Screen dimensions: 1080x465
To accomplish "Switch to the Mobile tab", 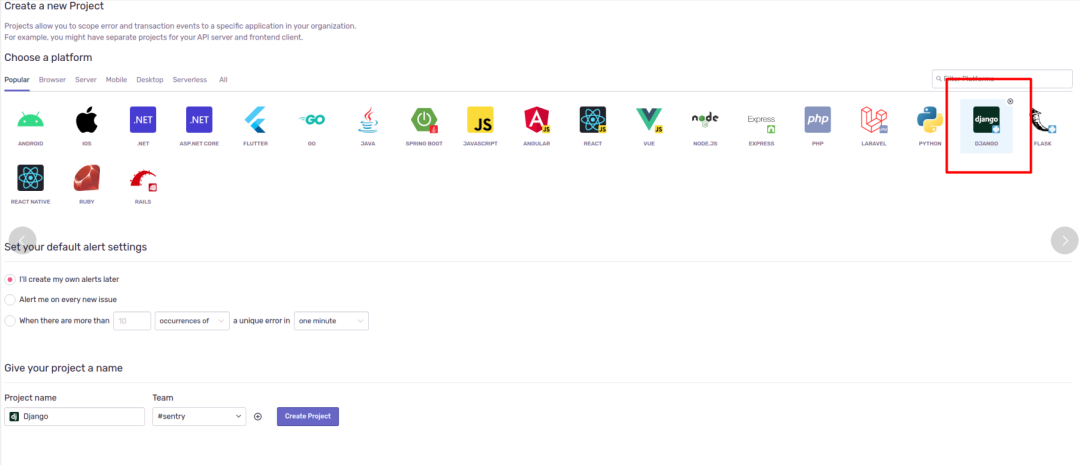I will (116, 80).
